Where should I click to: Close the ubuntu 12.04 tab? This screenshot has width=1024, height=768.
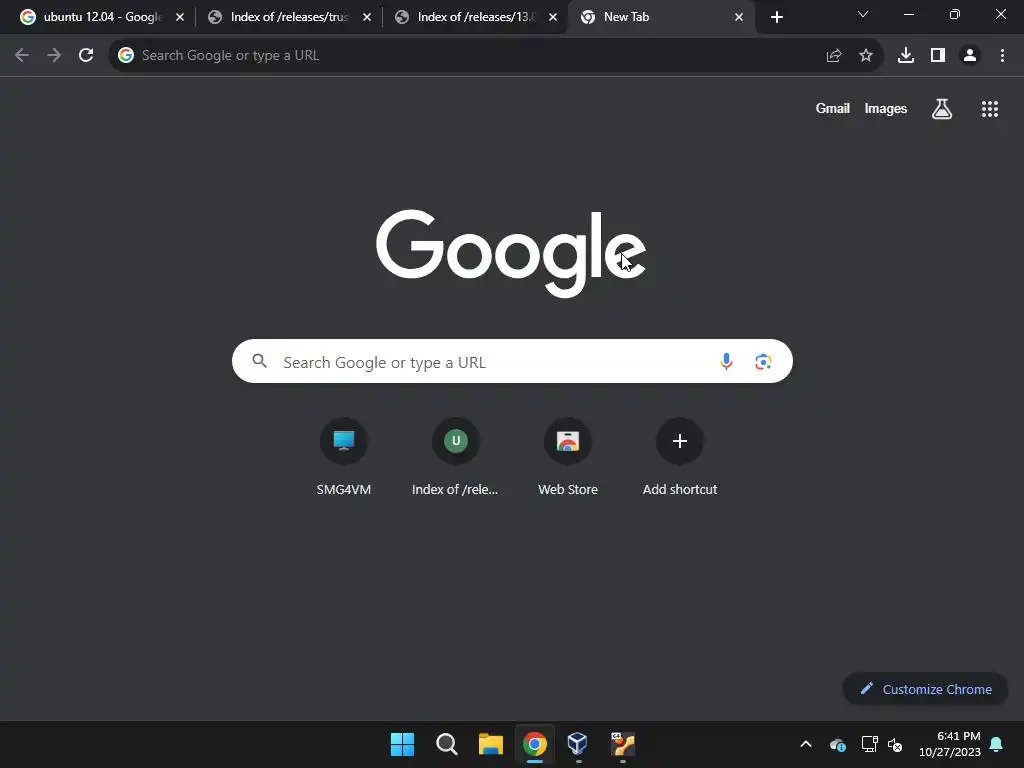click(180, 17)
